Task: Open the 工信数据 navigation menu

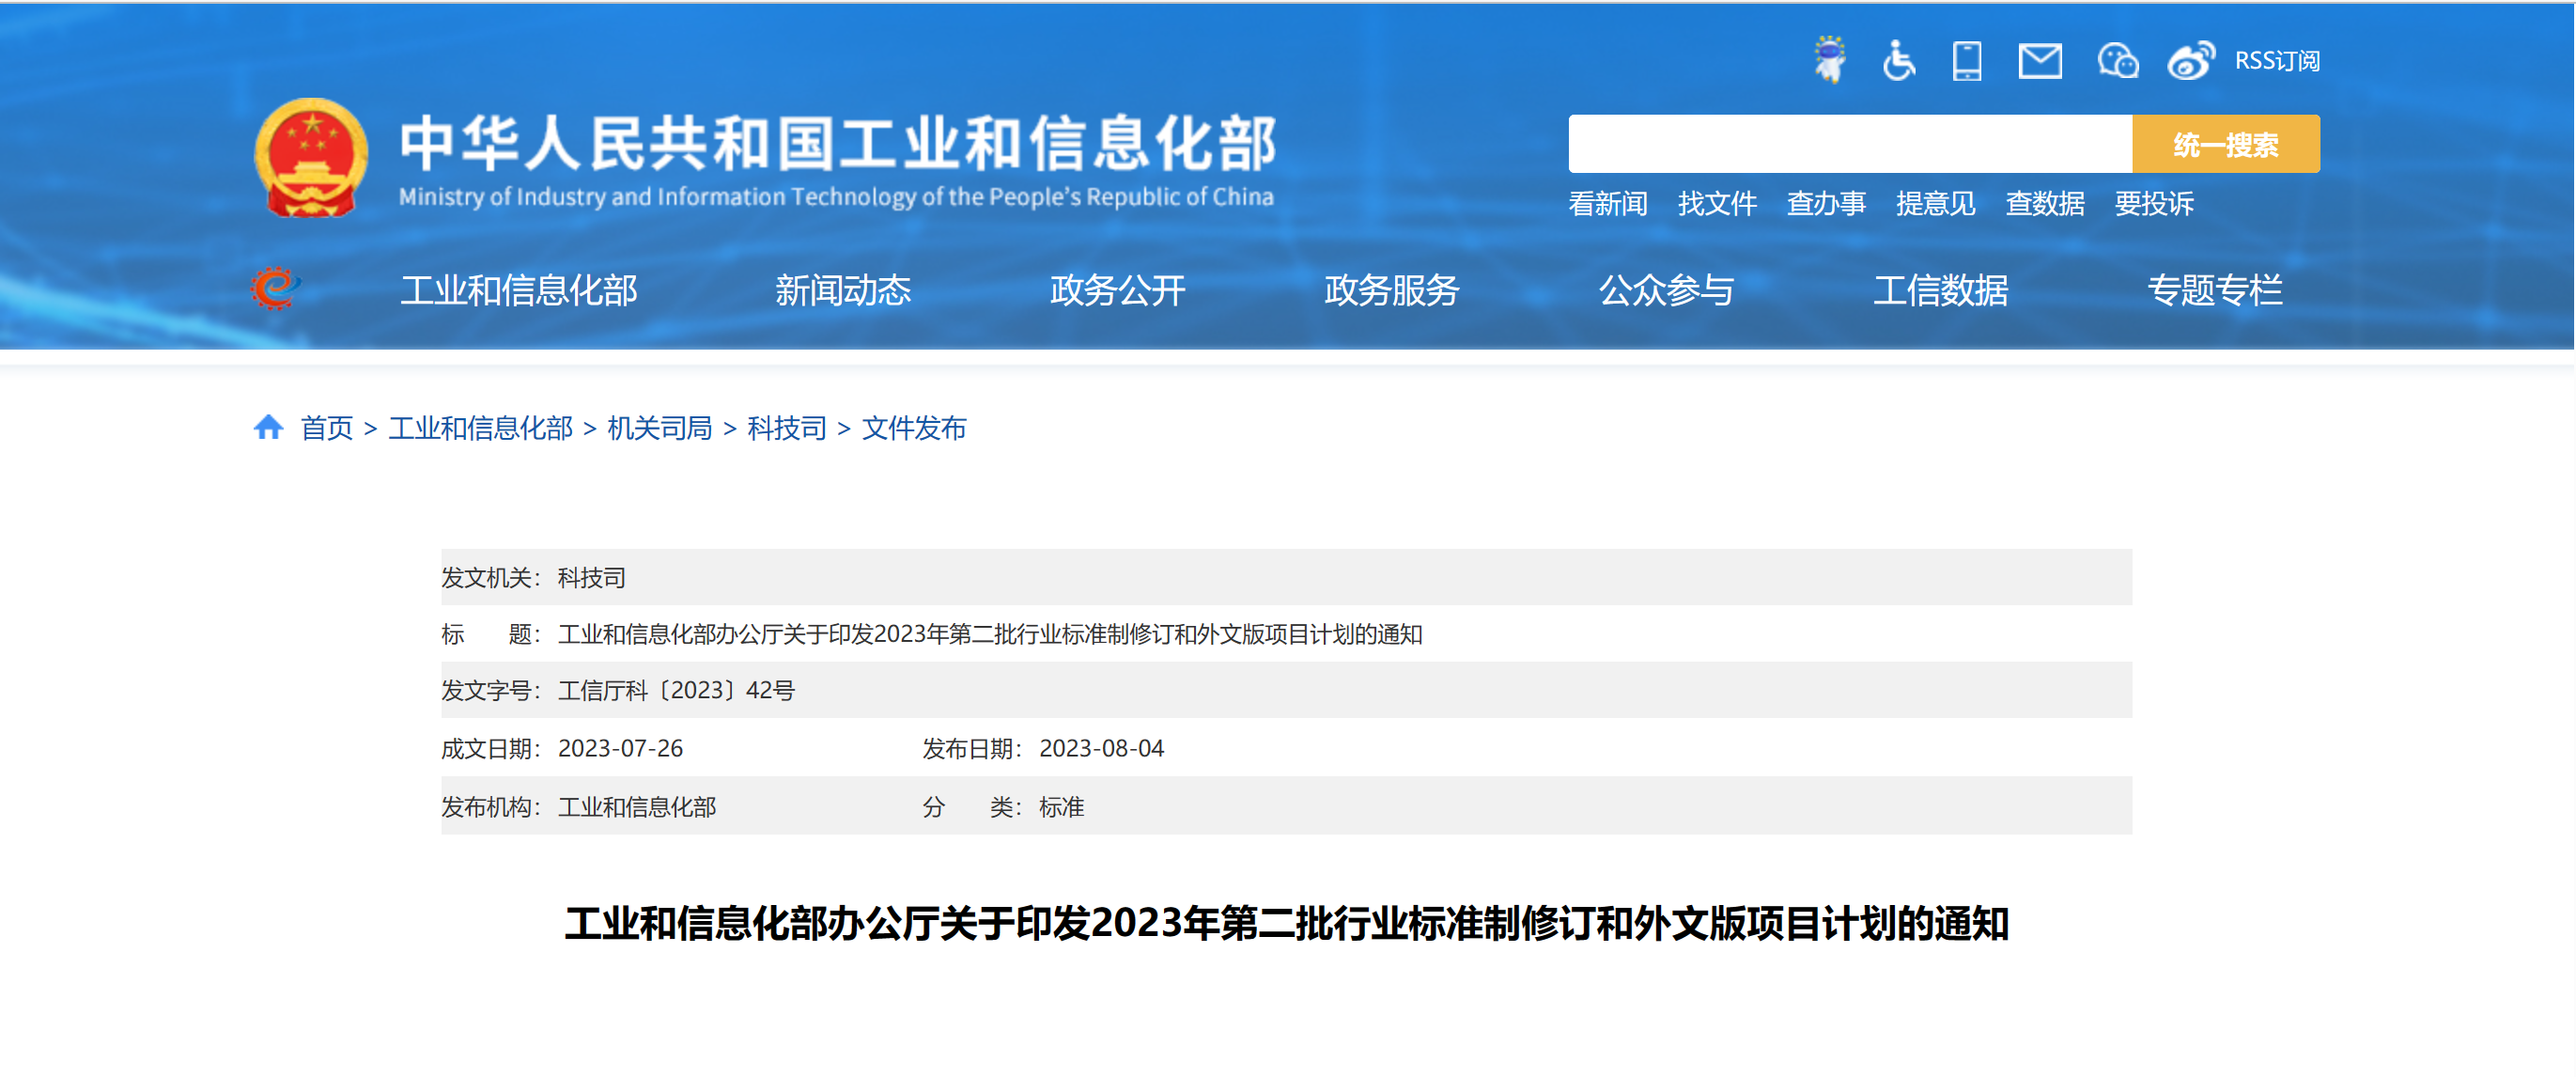Action: 1941,290
